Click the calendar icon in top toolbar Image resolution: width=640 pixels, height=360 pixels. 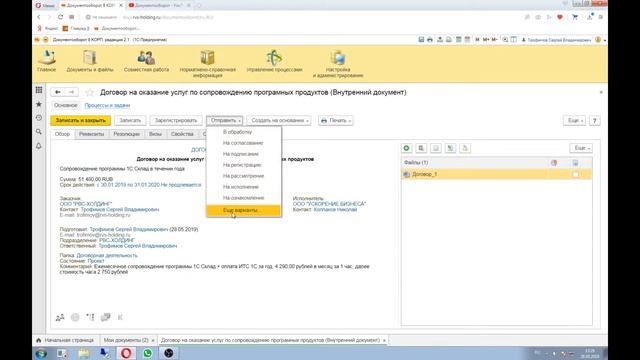(x=467, y=40)
